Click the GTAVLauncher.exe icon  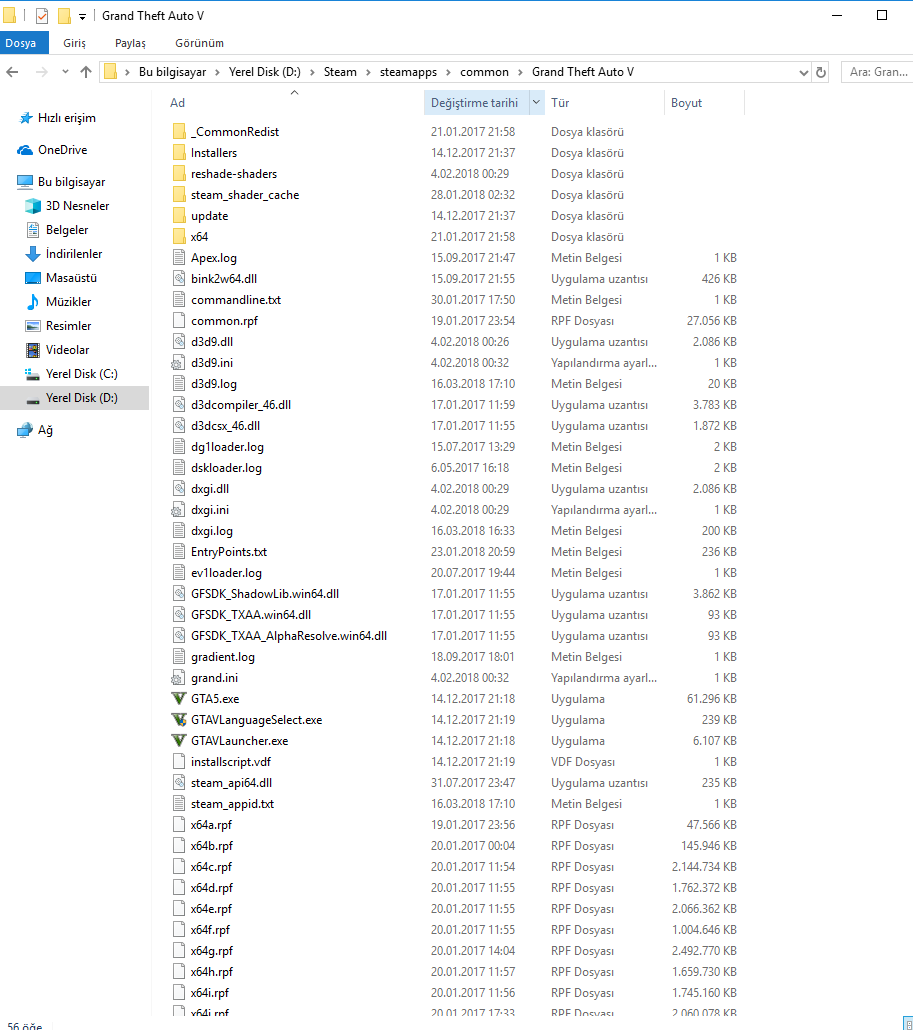coord(179,740)
